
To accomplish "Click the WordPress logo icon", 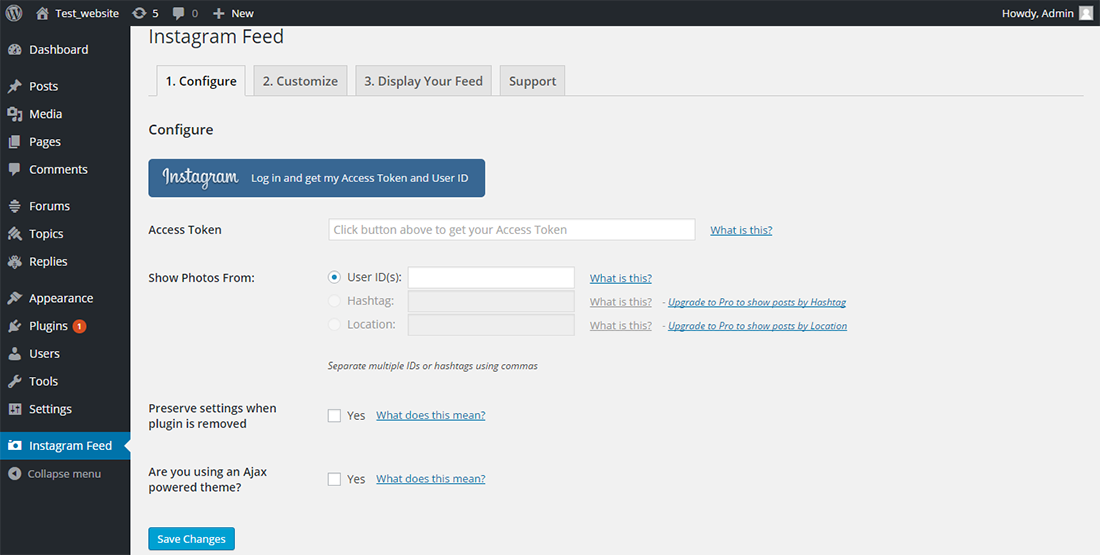I will (x=14, y=13).
